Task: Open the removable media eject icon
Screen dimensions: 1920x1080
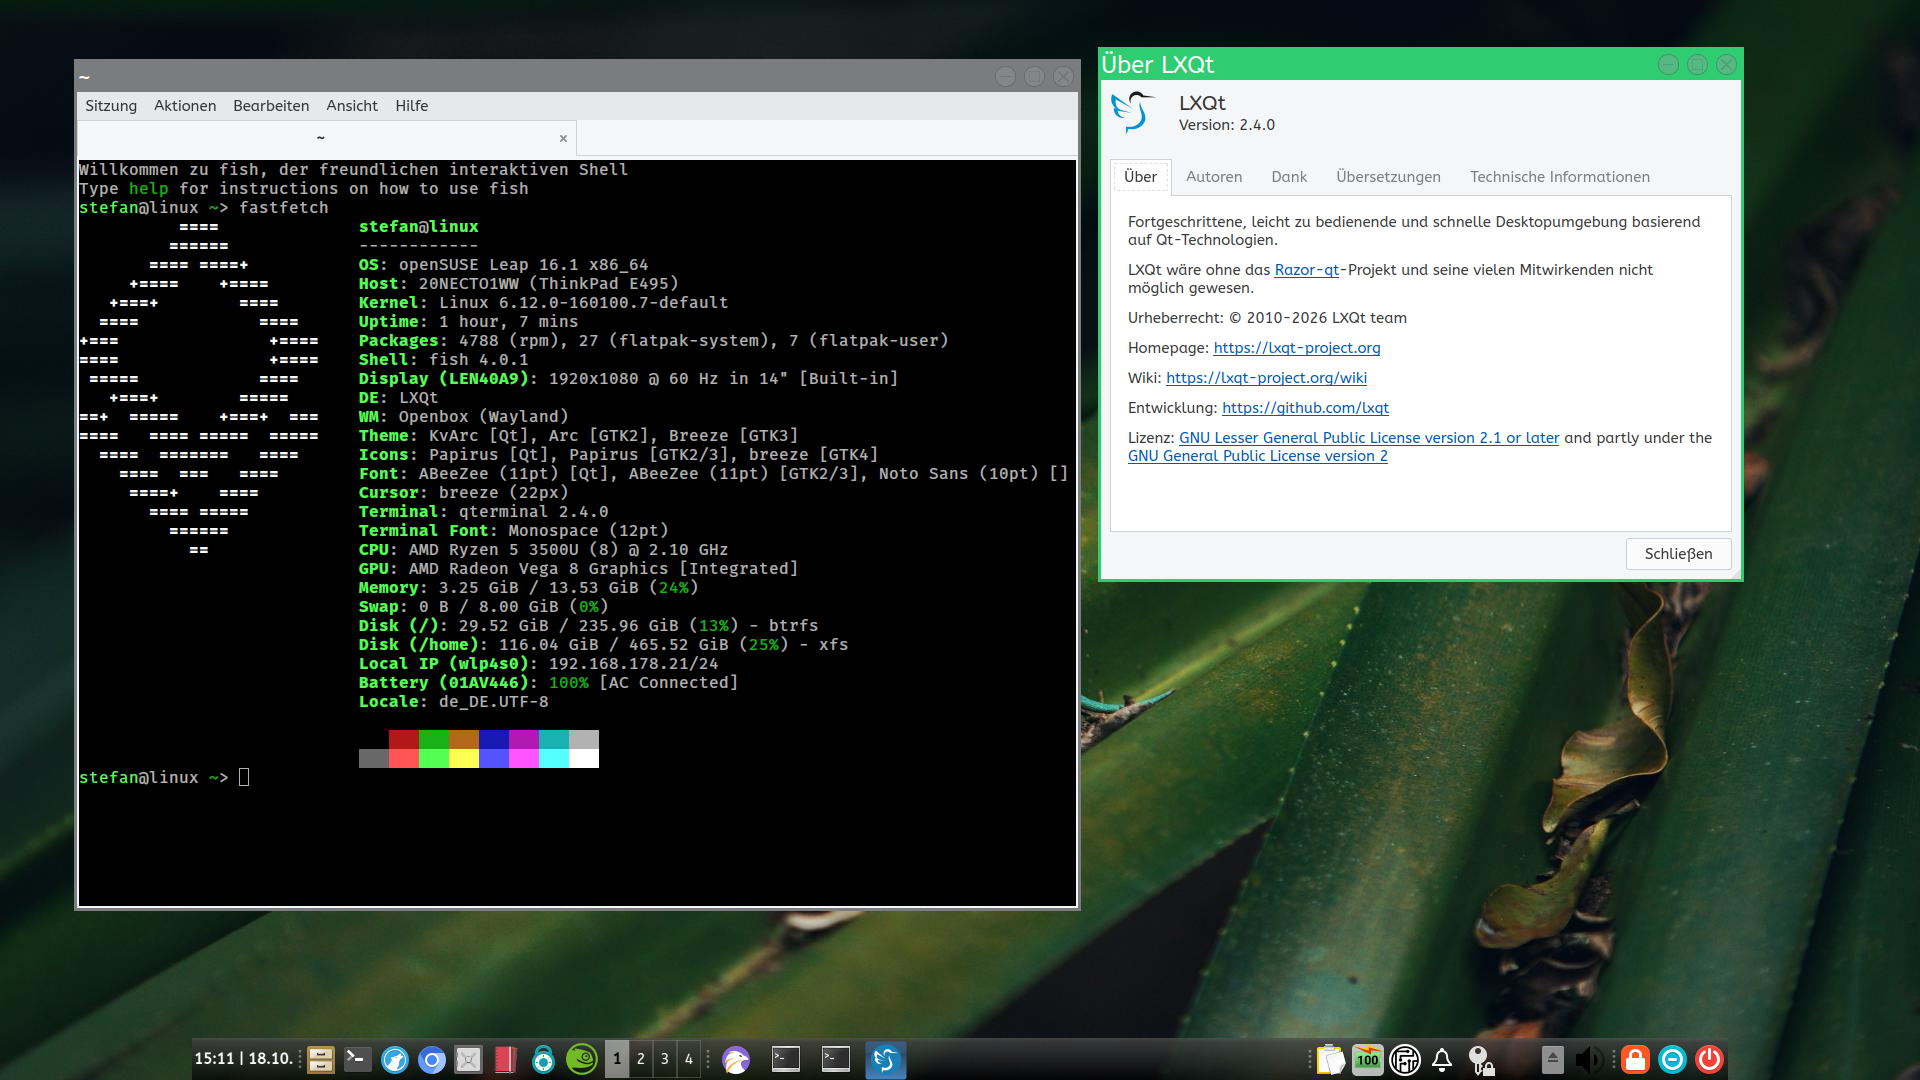Action: click(x=1552, y=1059)
